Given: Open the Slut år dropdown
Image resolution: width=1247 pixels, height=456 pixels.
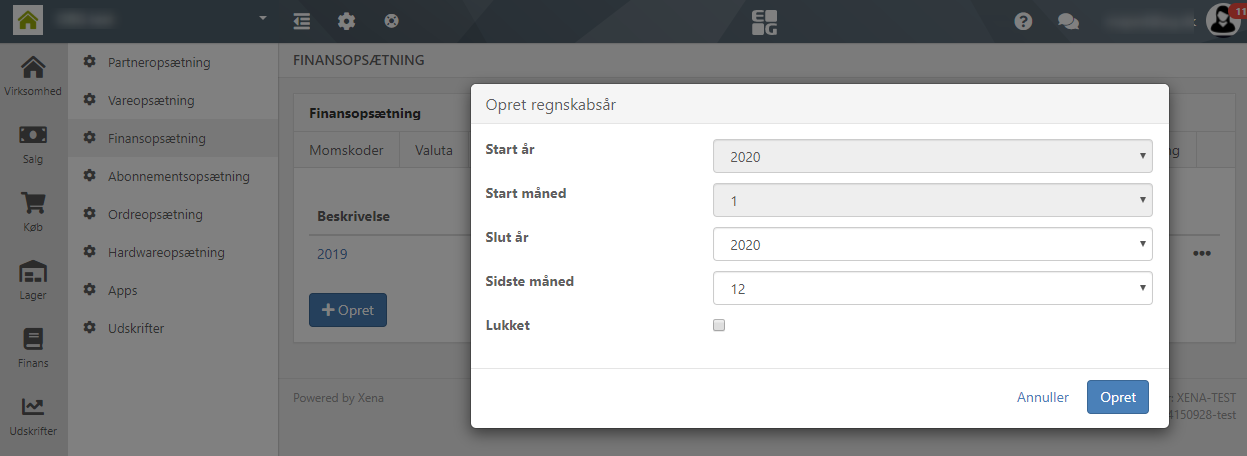Looking at the screenshot, I should click(932, 244).
